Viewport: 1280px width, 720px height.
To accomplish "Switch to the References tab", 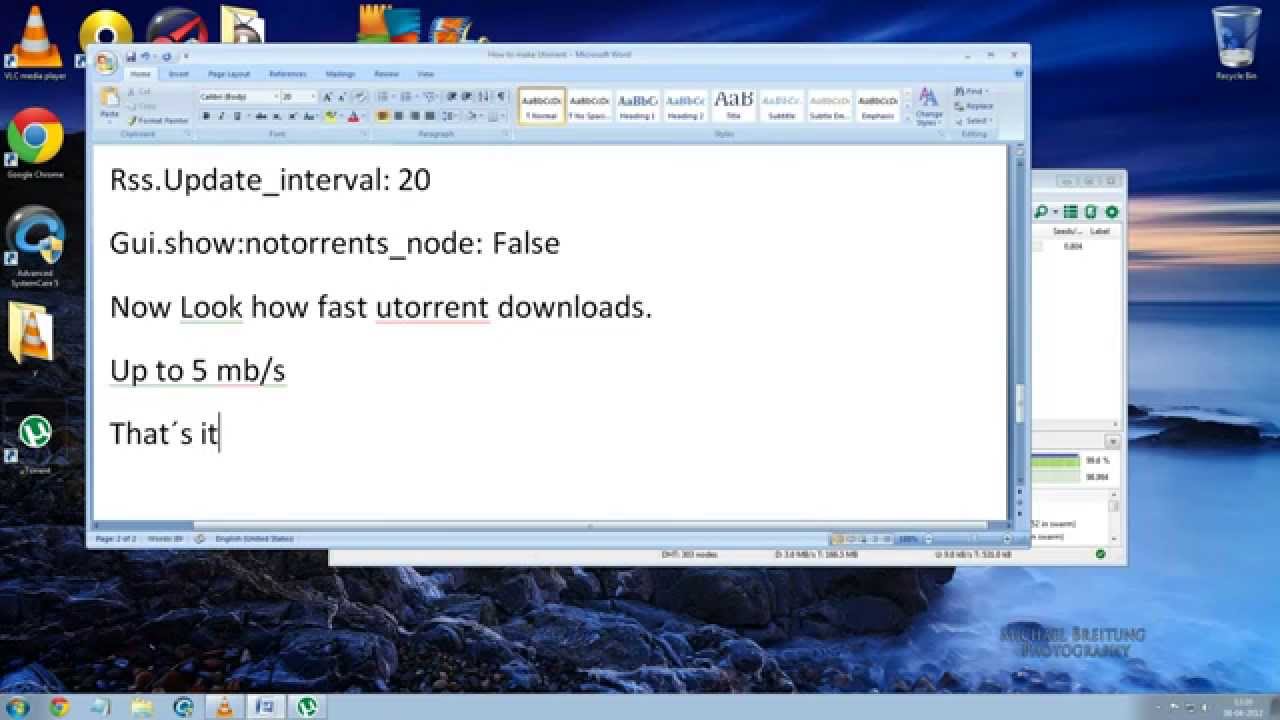I will pos(287,74).
